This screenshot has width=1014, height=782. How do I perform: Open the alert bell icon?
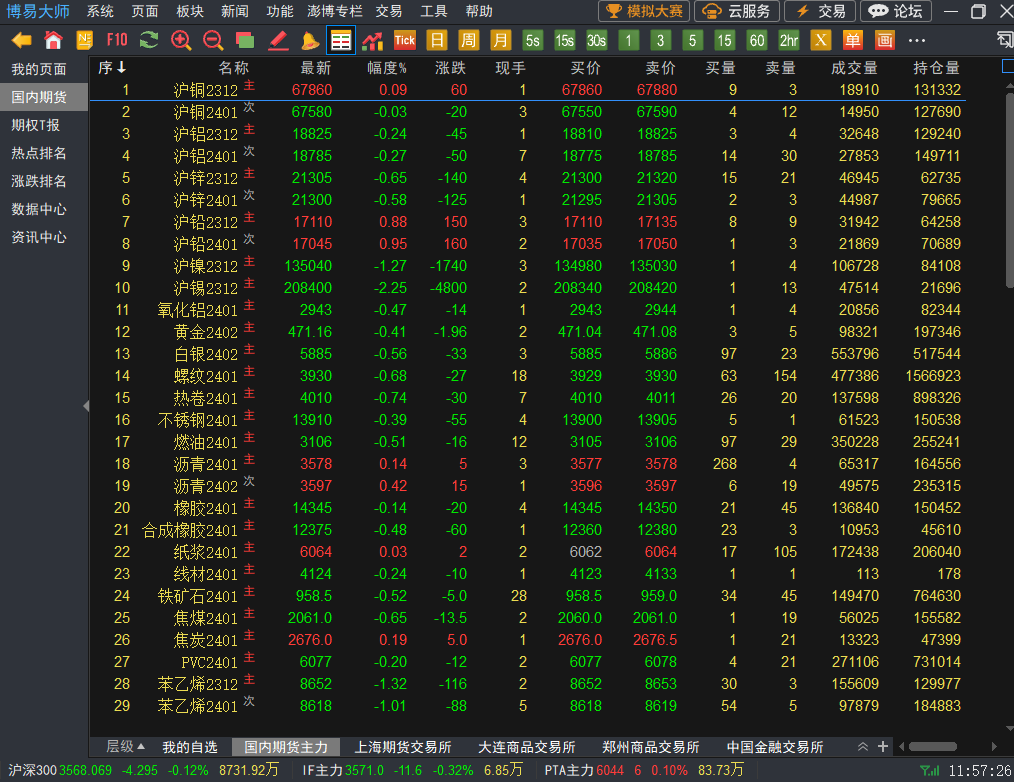coord(310,40)
